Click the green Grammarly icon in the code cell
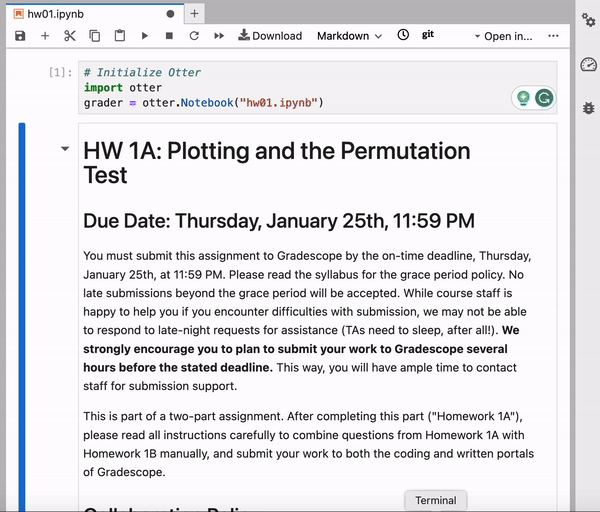The image size is (600, 512). click(x=544, y=98)
